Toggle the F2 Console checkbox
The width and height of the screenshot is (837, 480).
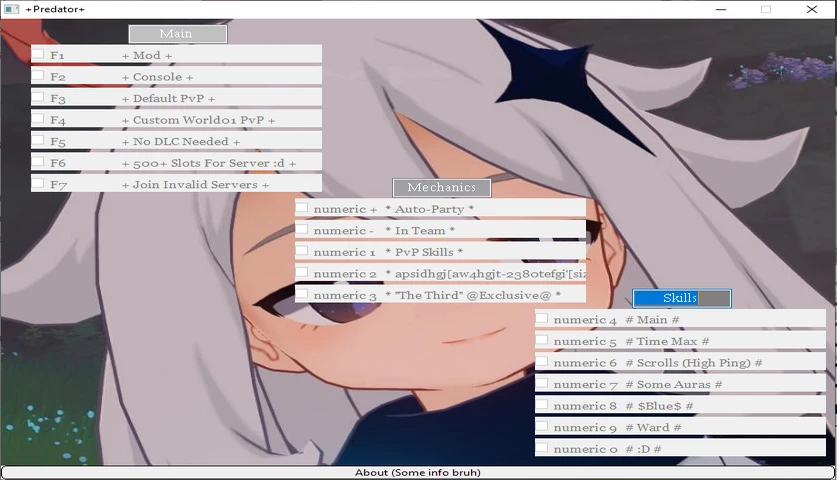point(38,75)
